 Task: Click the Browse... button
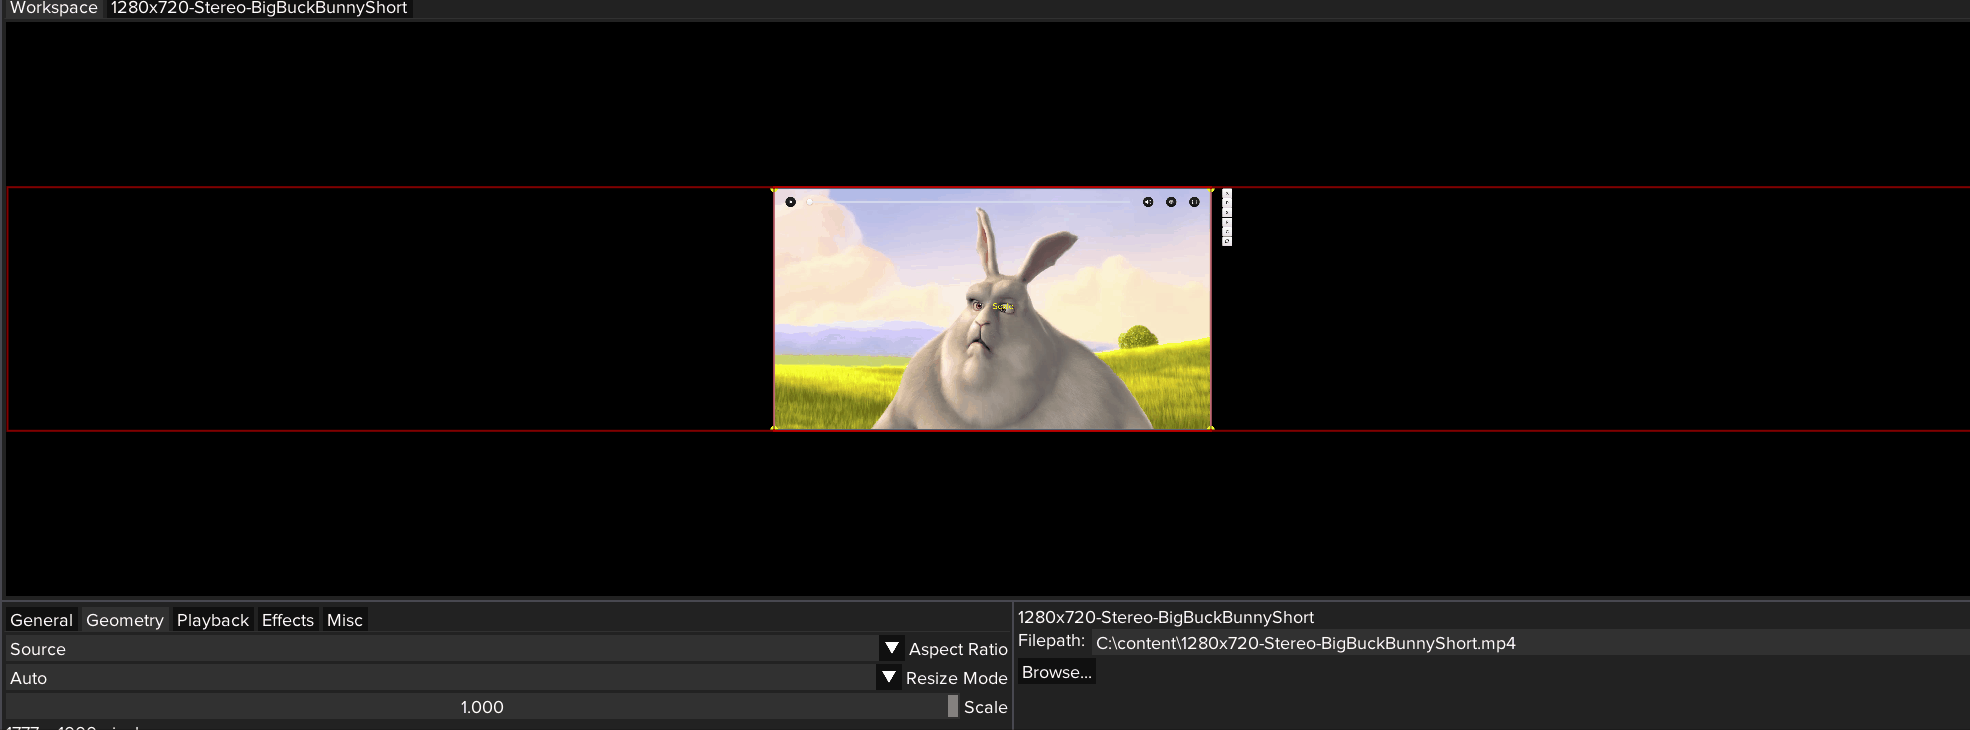click(x=1056, y=672)
